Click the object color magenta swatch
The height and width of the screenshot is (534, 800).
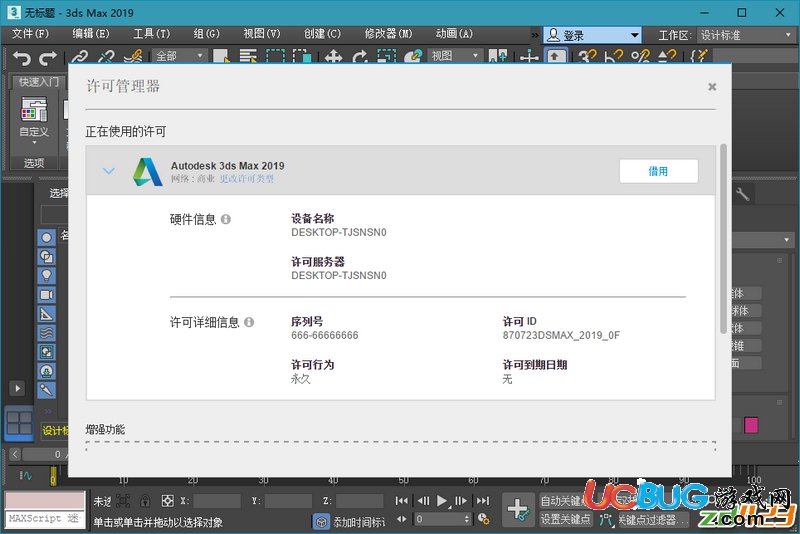pyautogui.click(x=751, y=425)
